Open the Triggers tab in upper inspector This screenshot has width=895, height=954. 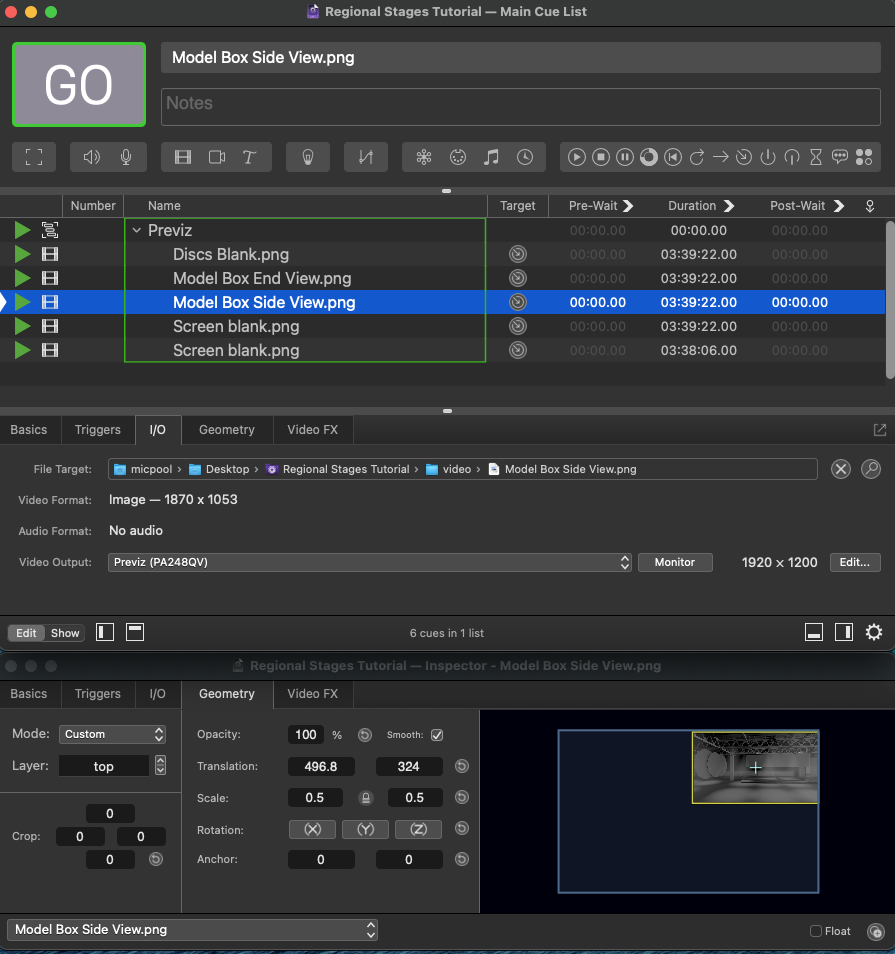tap(97, 430)
